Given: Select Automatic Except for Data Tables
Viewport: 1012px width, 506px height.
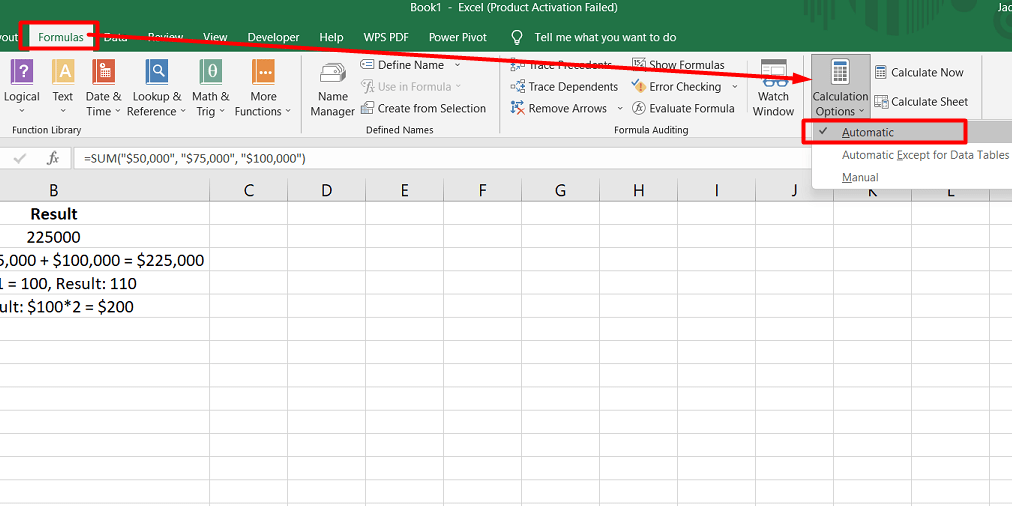Looking at the screenshot, I should 924,155.
